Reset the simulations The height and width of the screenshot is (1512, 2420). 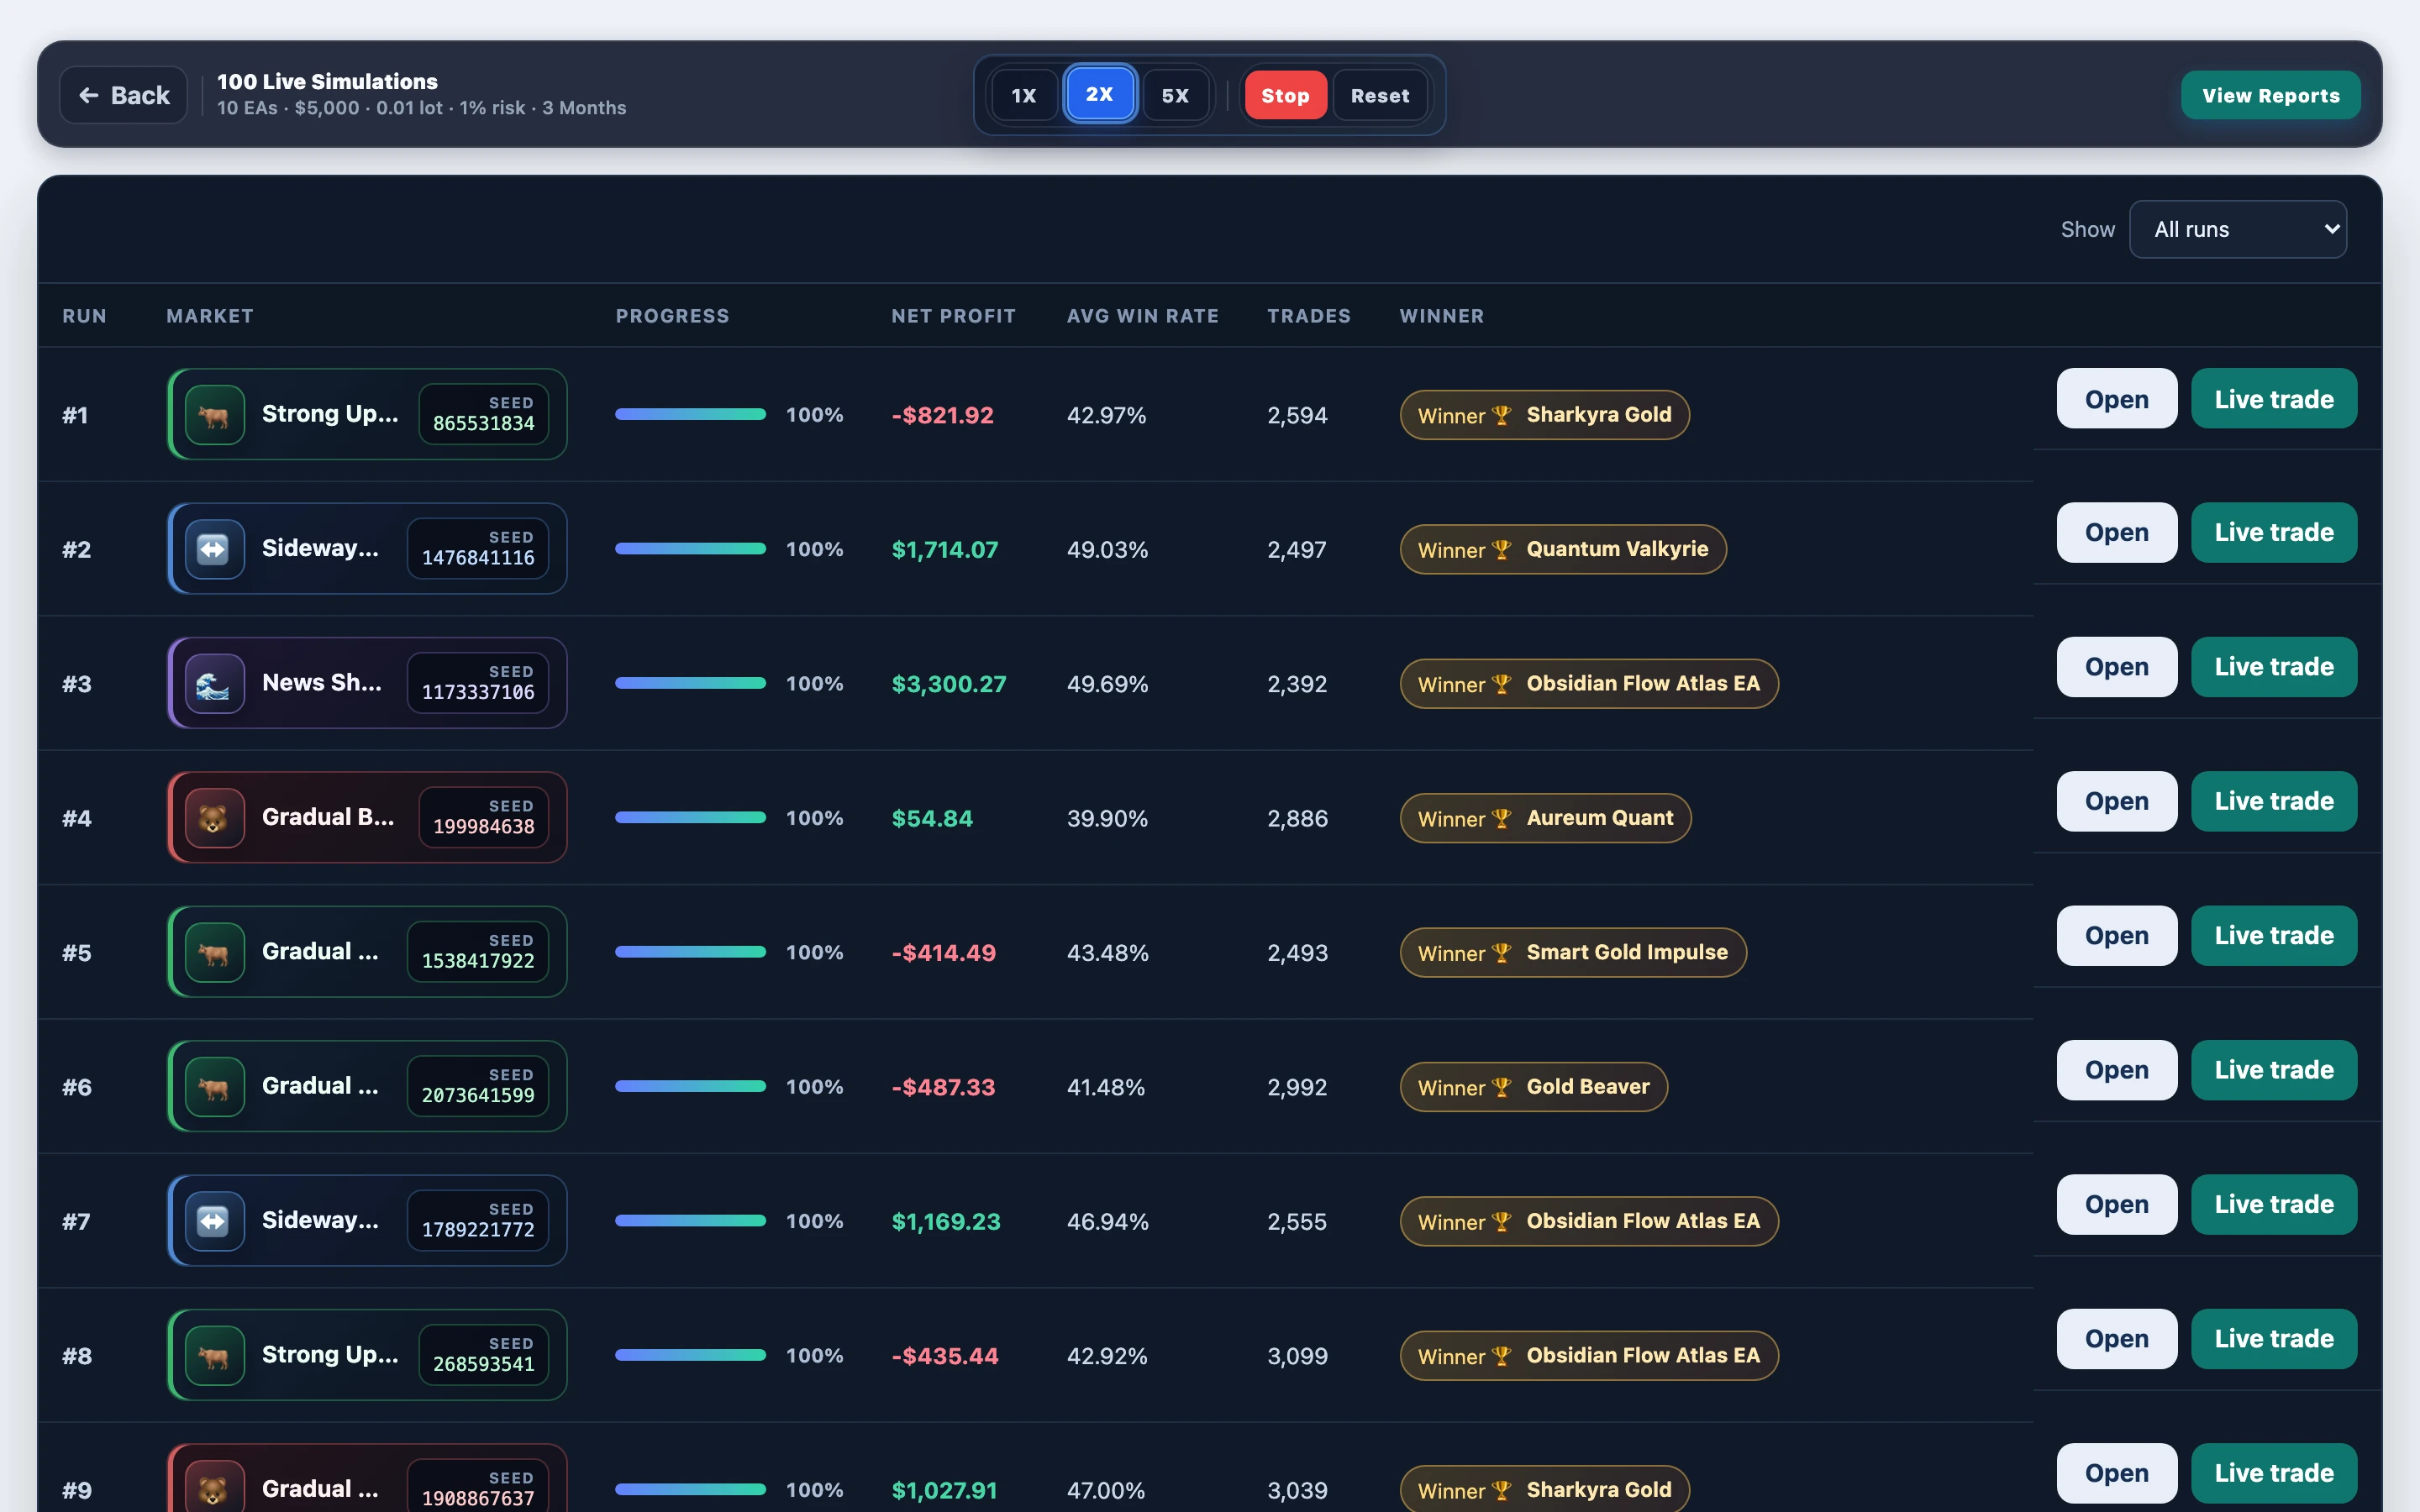[1380, 95]
